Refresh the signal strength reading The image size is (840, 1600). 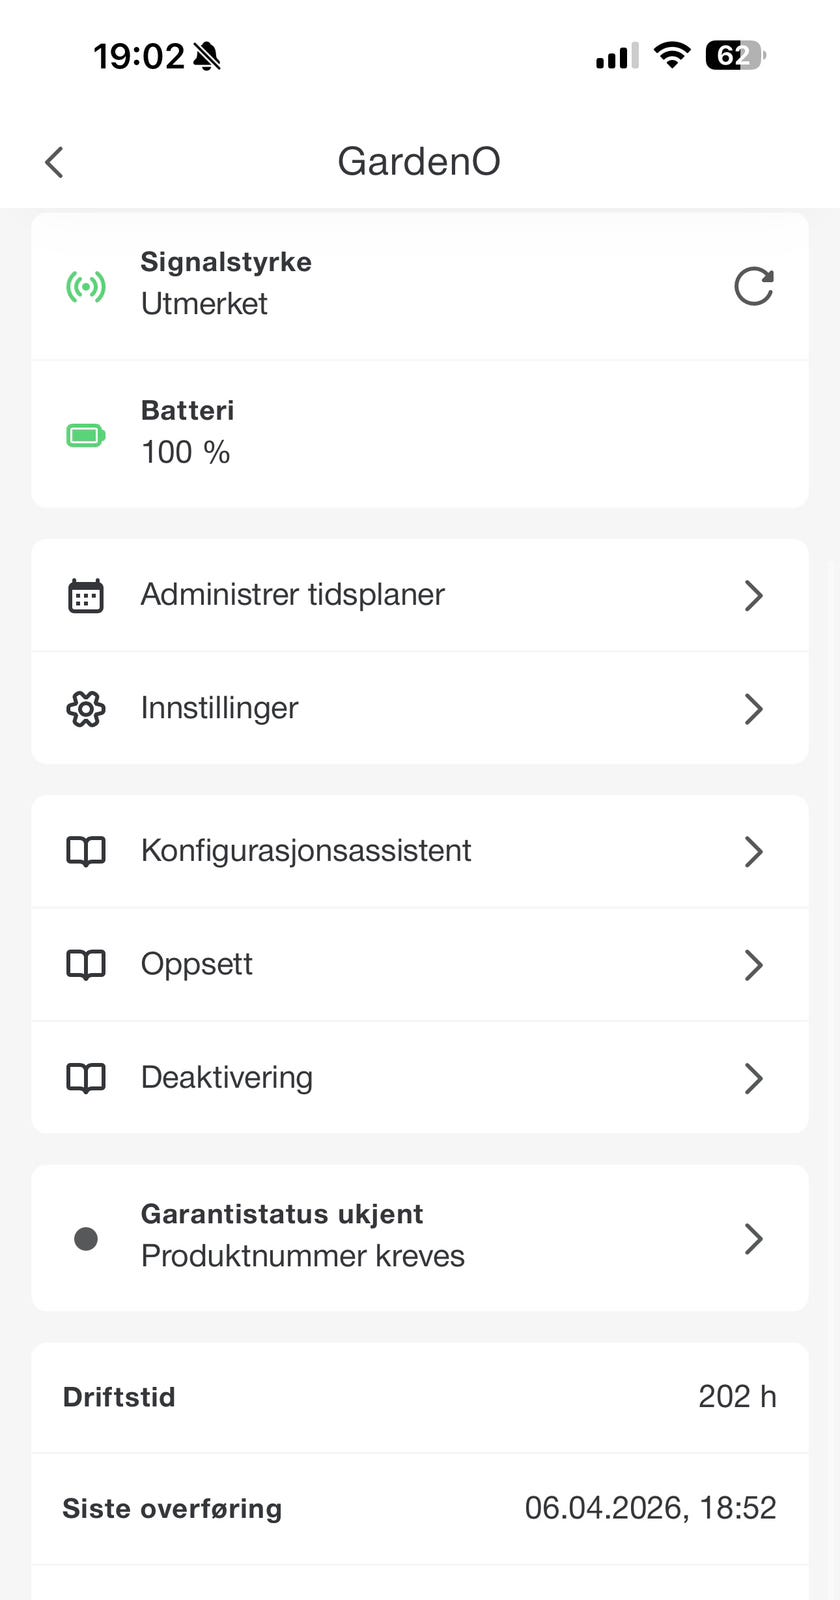753,286
